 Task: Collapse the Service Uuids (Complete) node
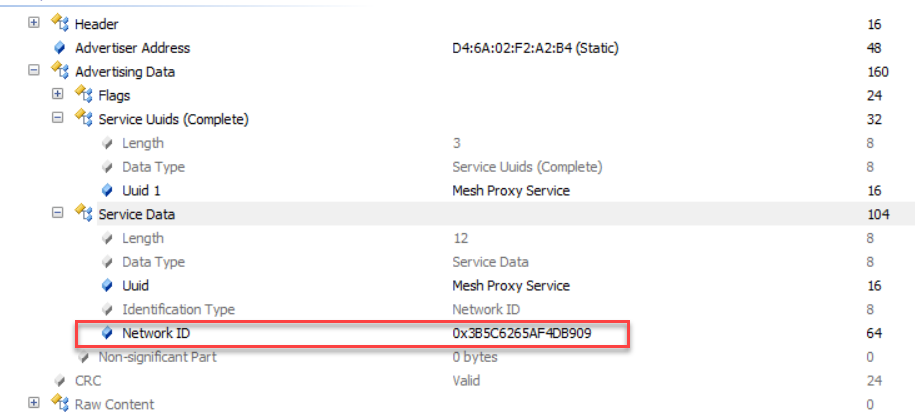coord(57,119)
